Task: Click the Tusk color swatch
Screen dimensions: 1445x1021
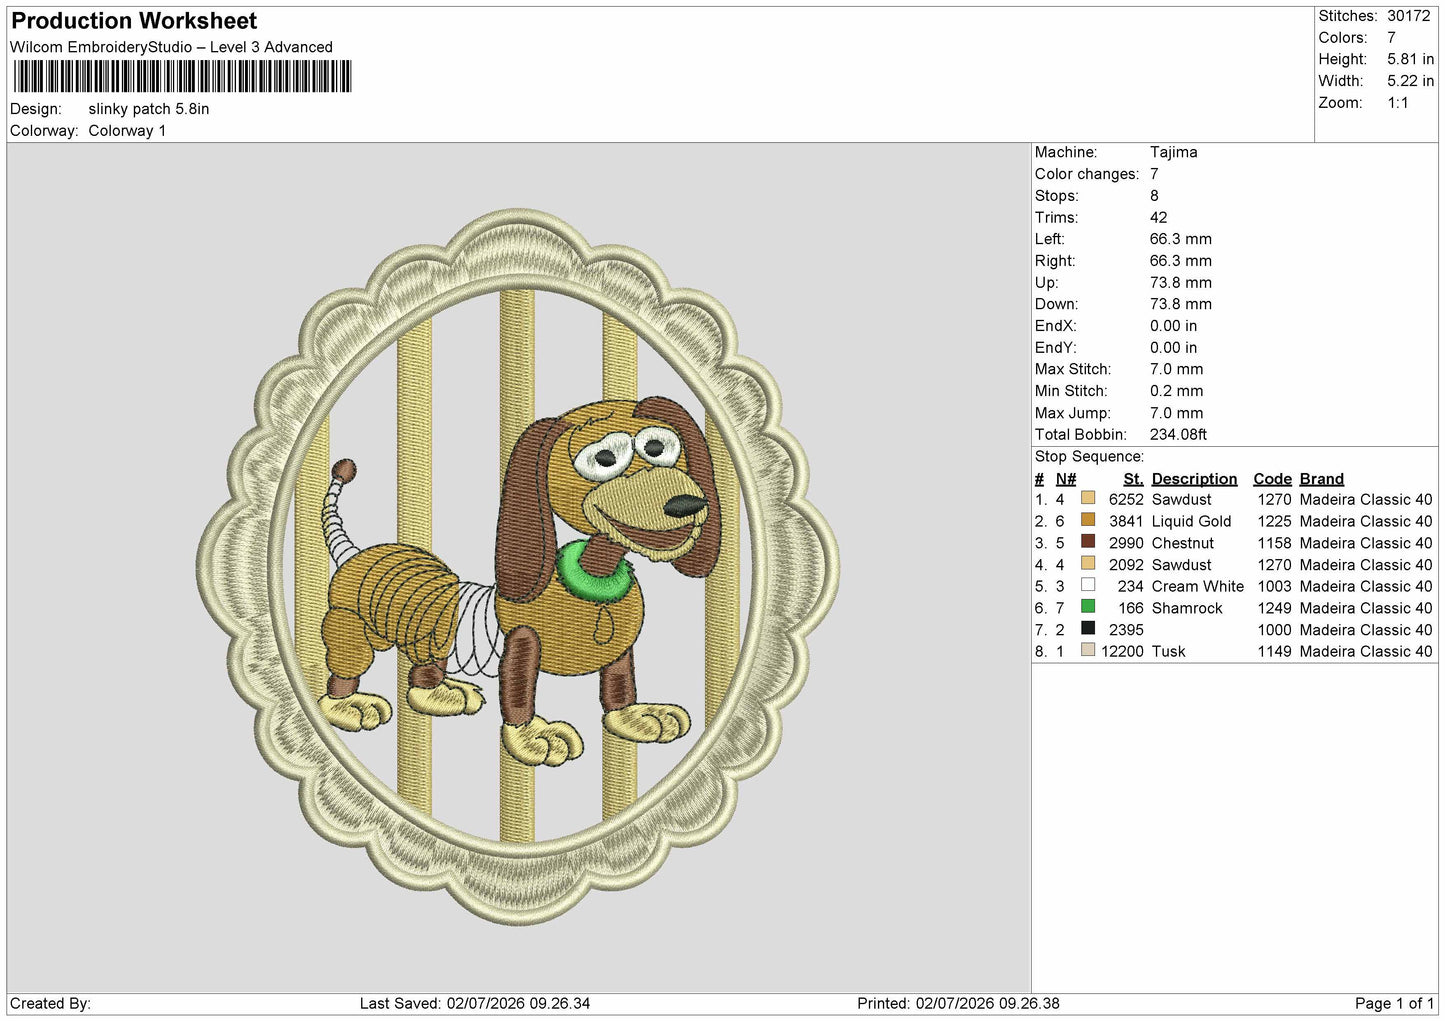Action: pos(1088,650)
